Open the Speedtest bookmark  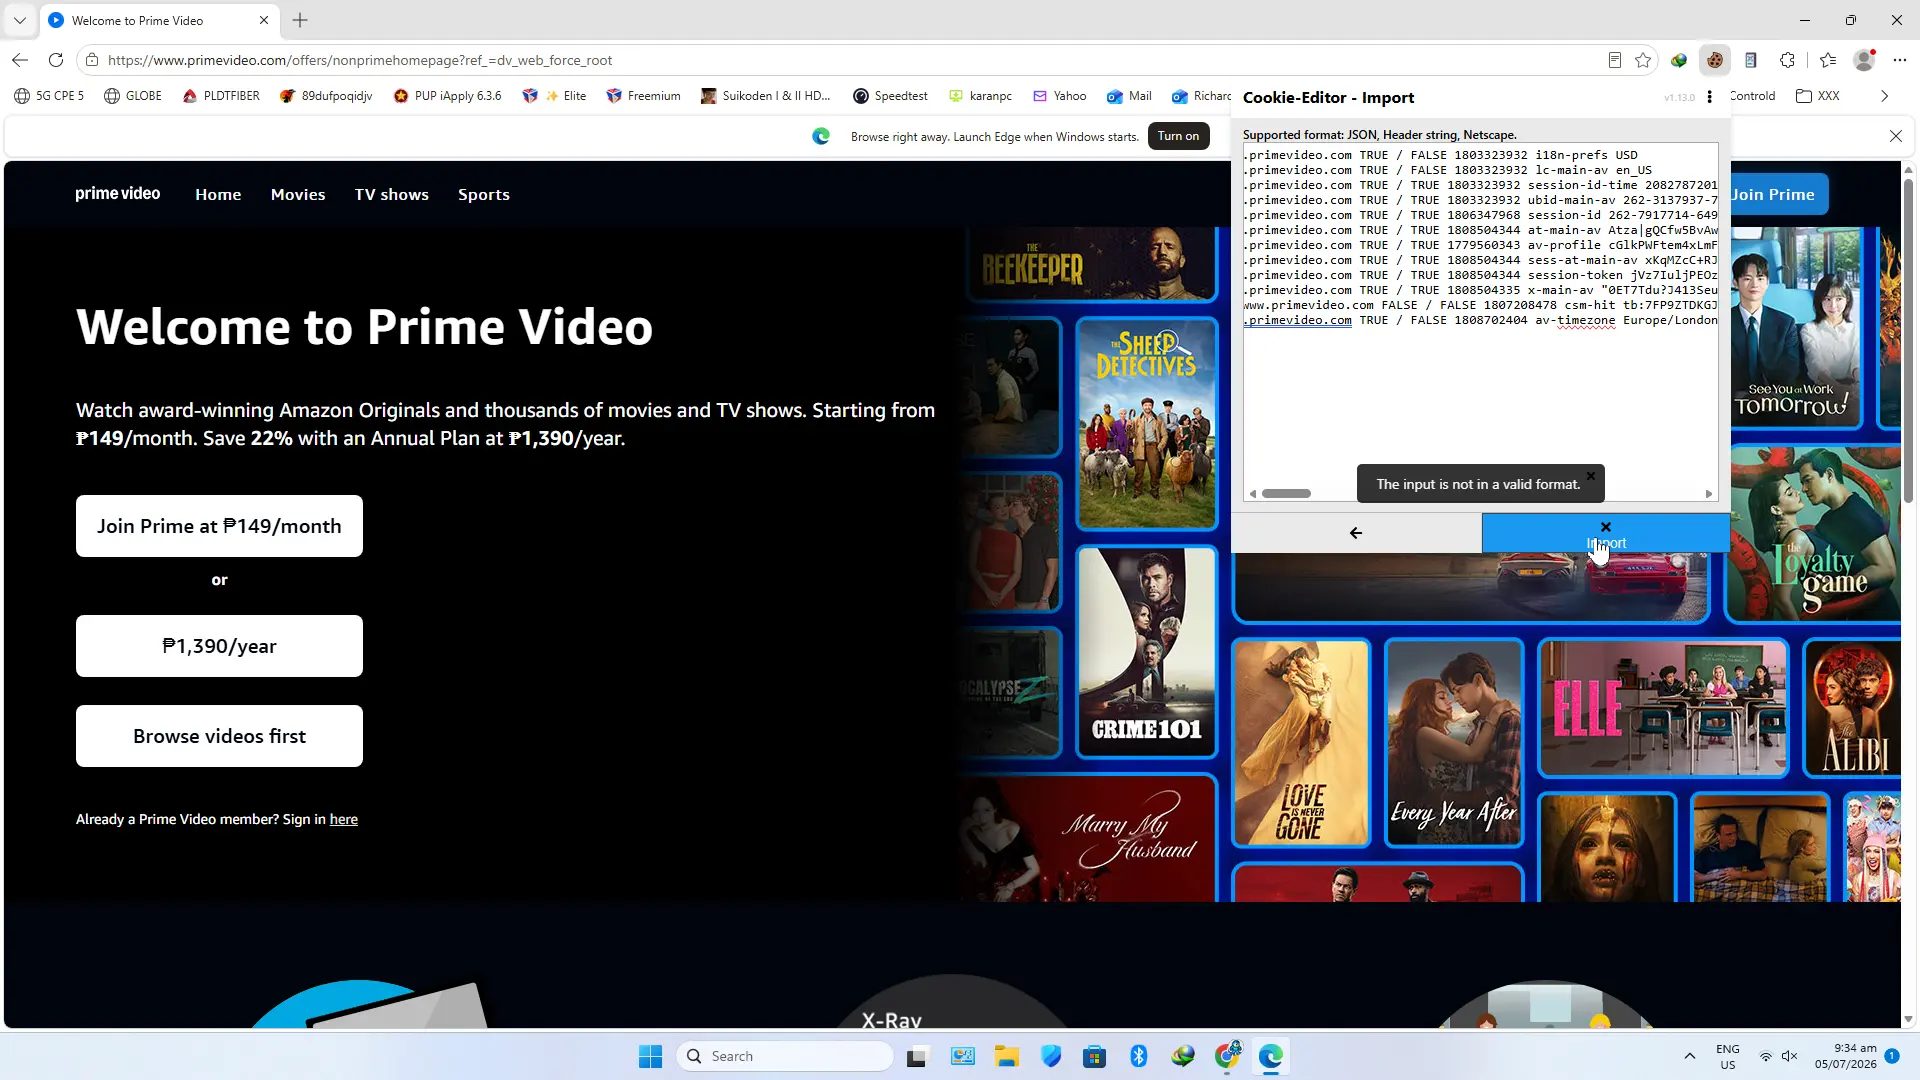click(x=890, y=96)
